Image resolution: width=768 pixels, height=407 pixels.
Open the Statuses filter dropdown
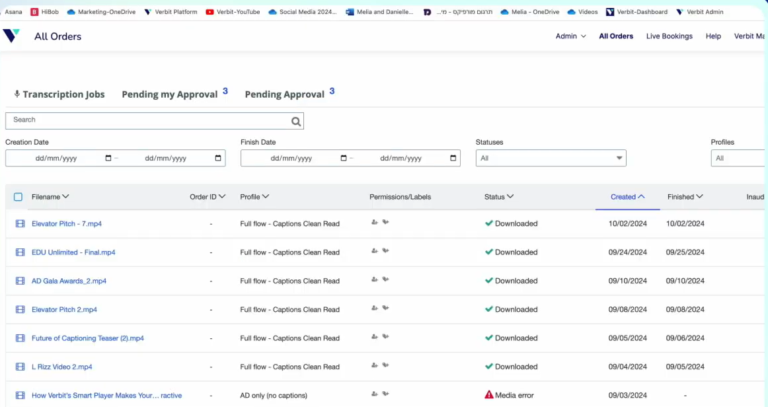click(550, 158)
